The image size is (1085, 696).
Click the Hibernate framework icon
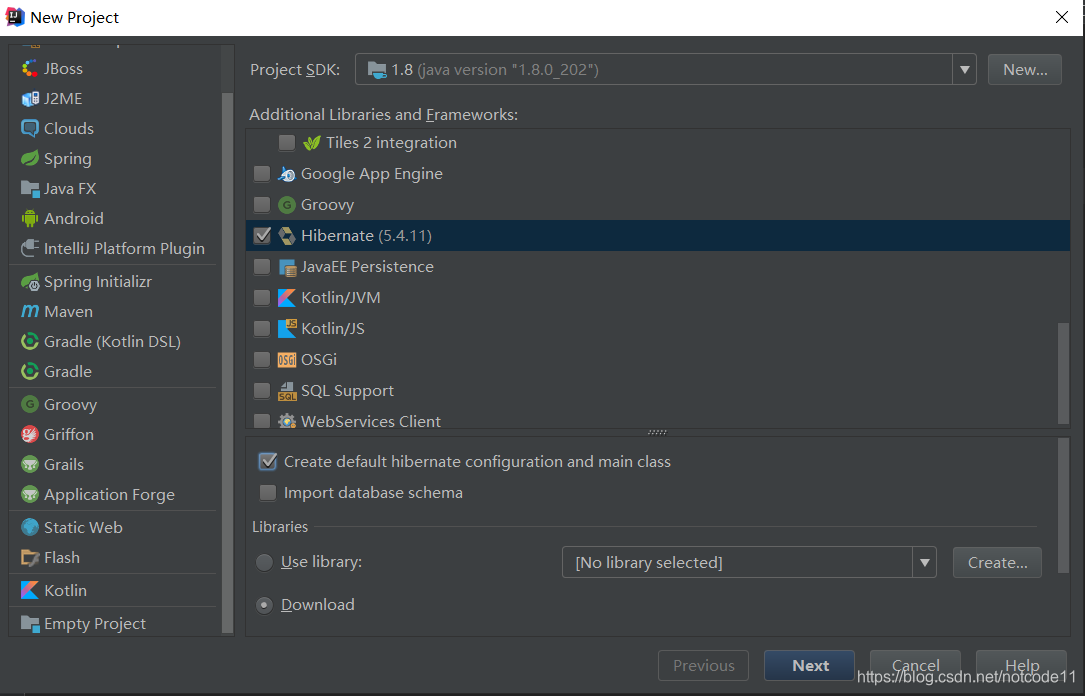286,236
